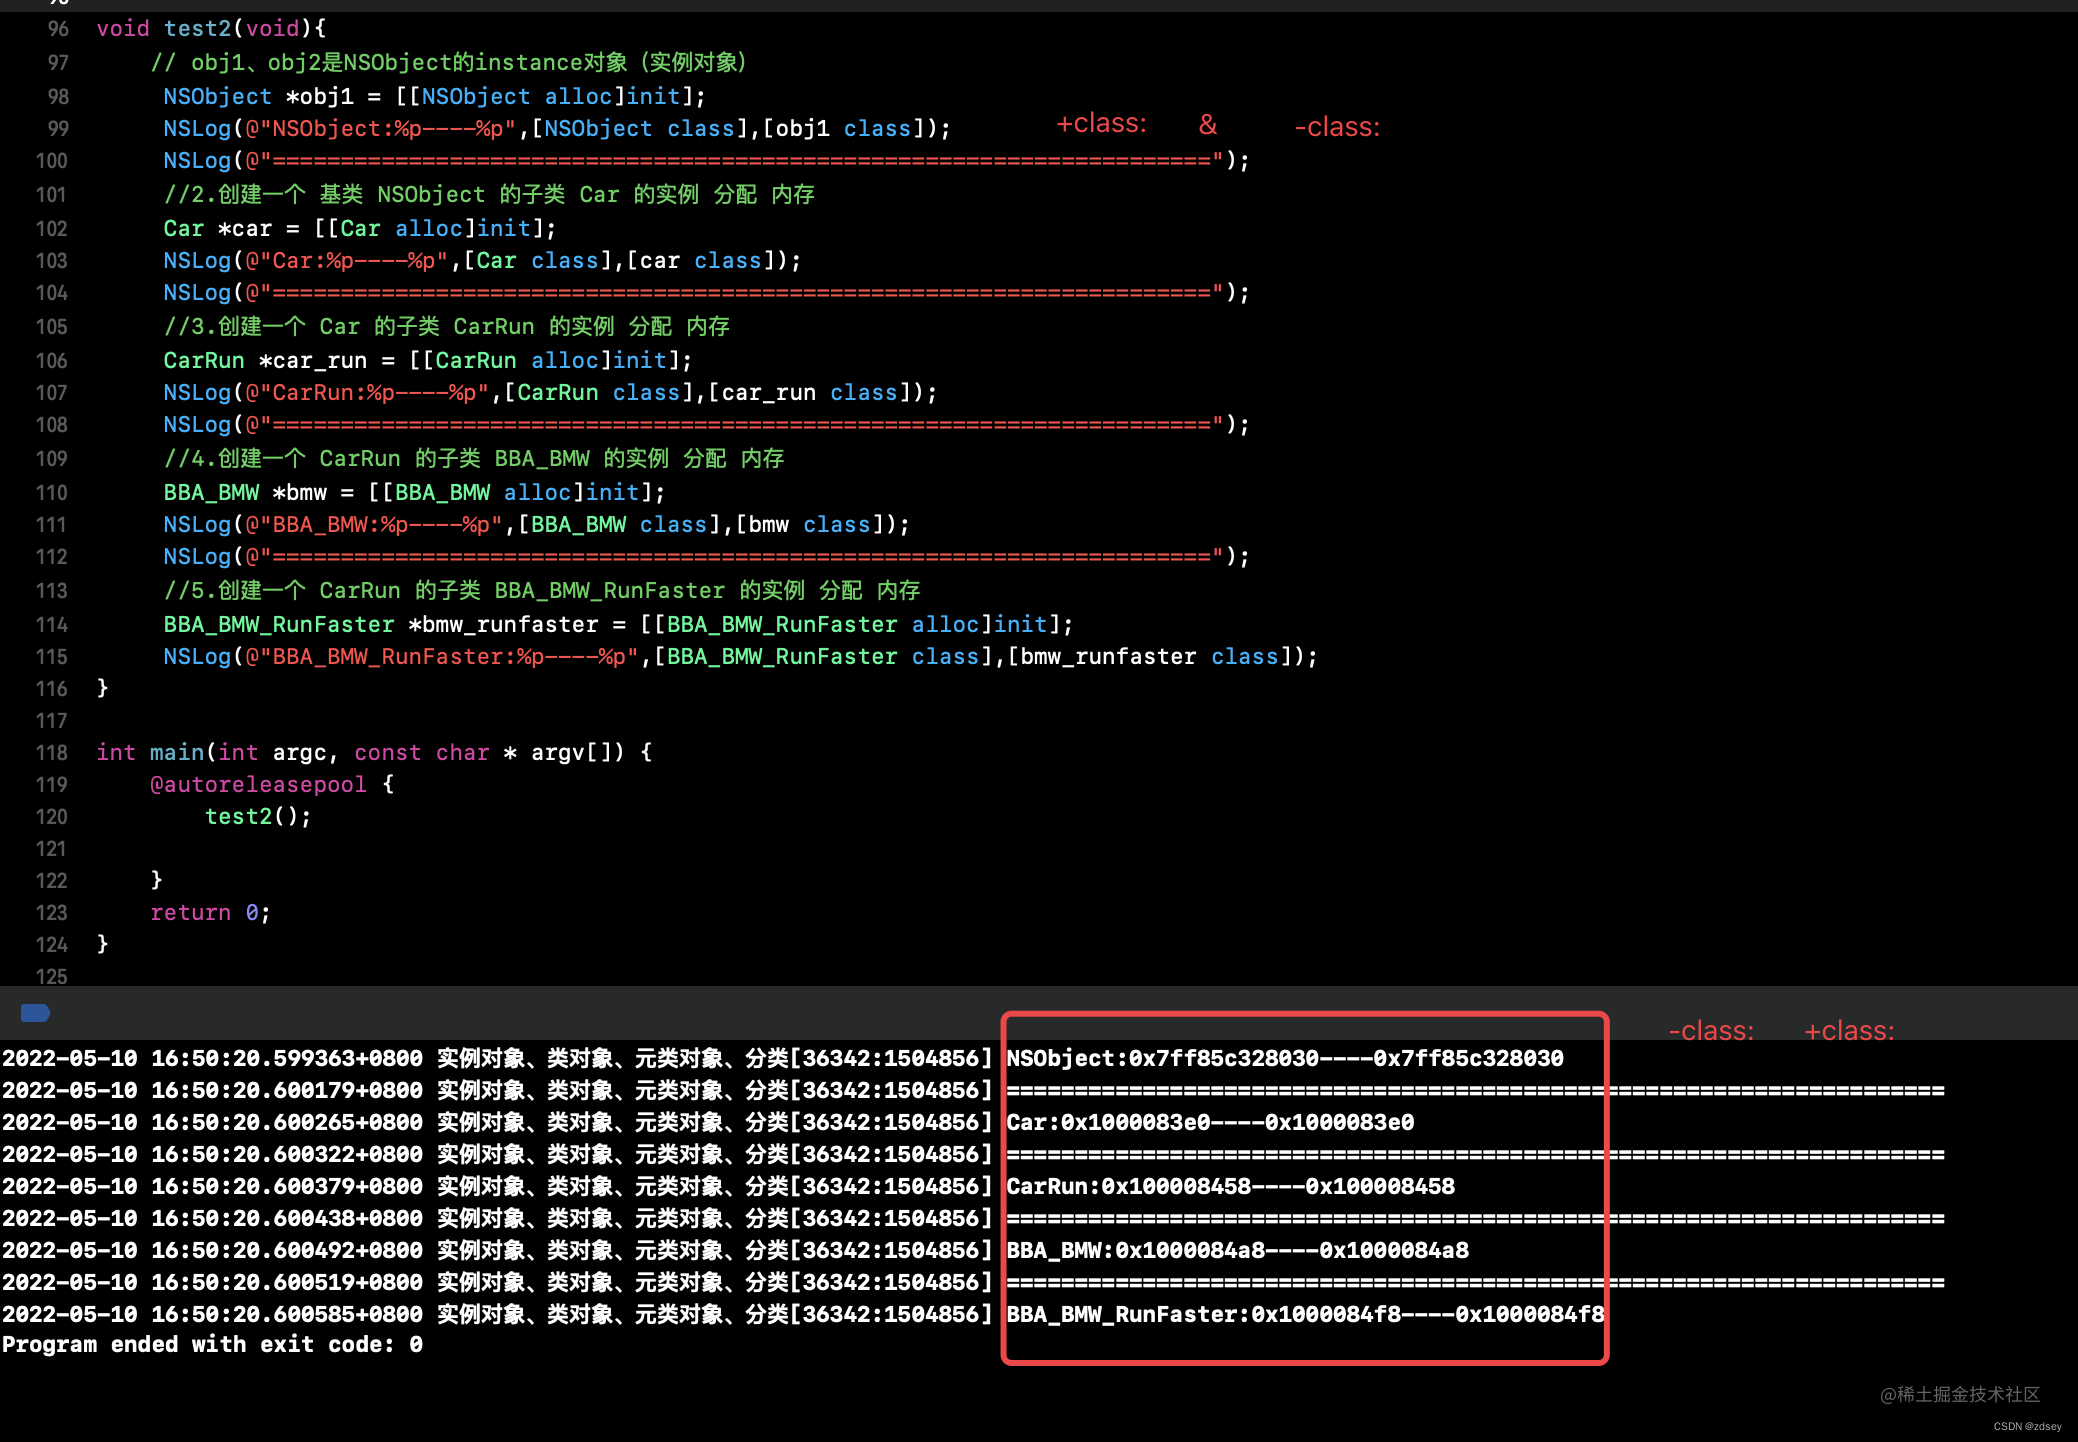Viewport: 2078px width, 1442px height.
Task: Toggle the blue breakpoints activation icon
Action: click(x=35, y=1013)
